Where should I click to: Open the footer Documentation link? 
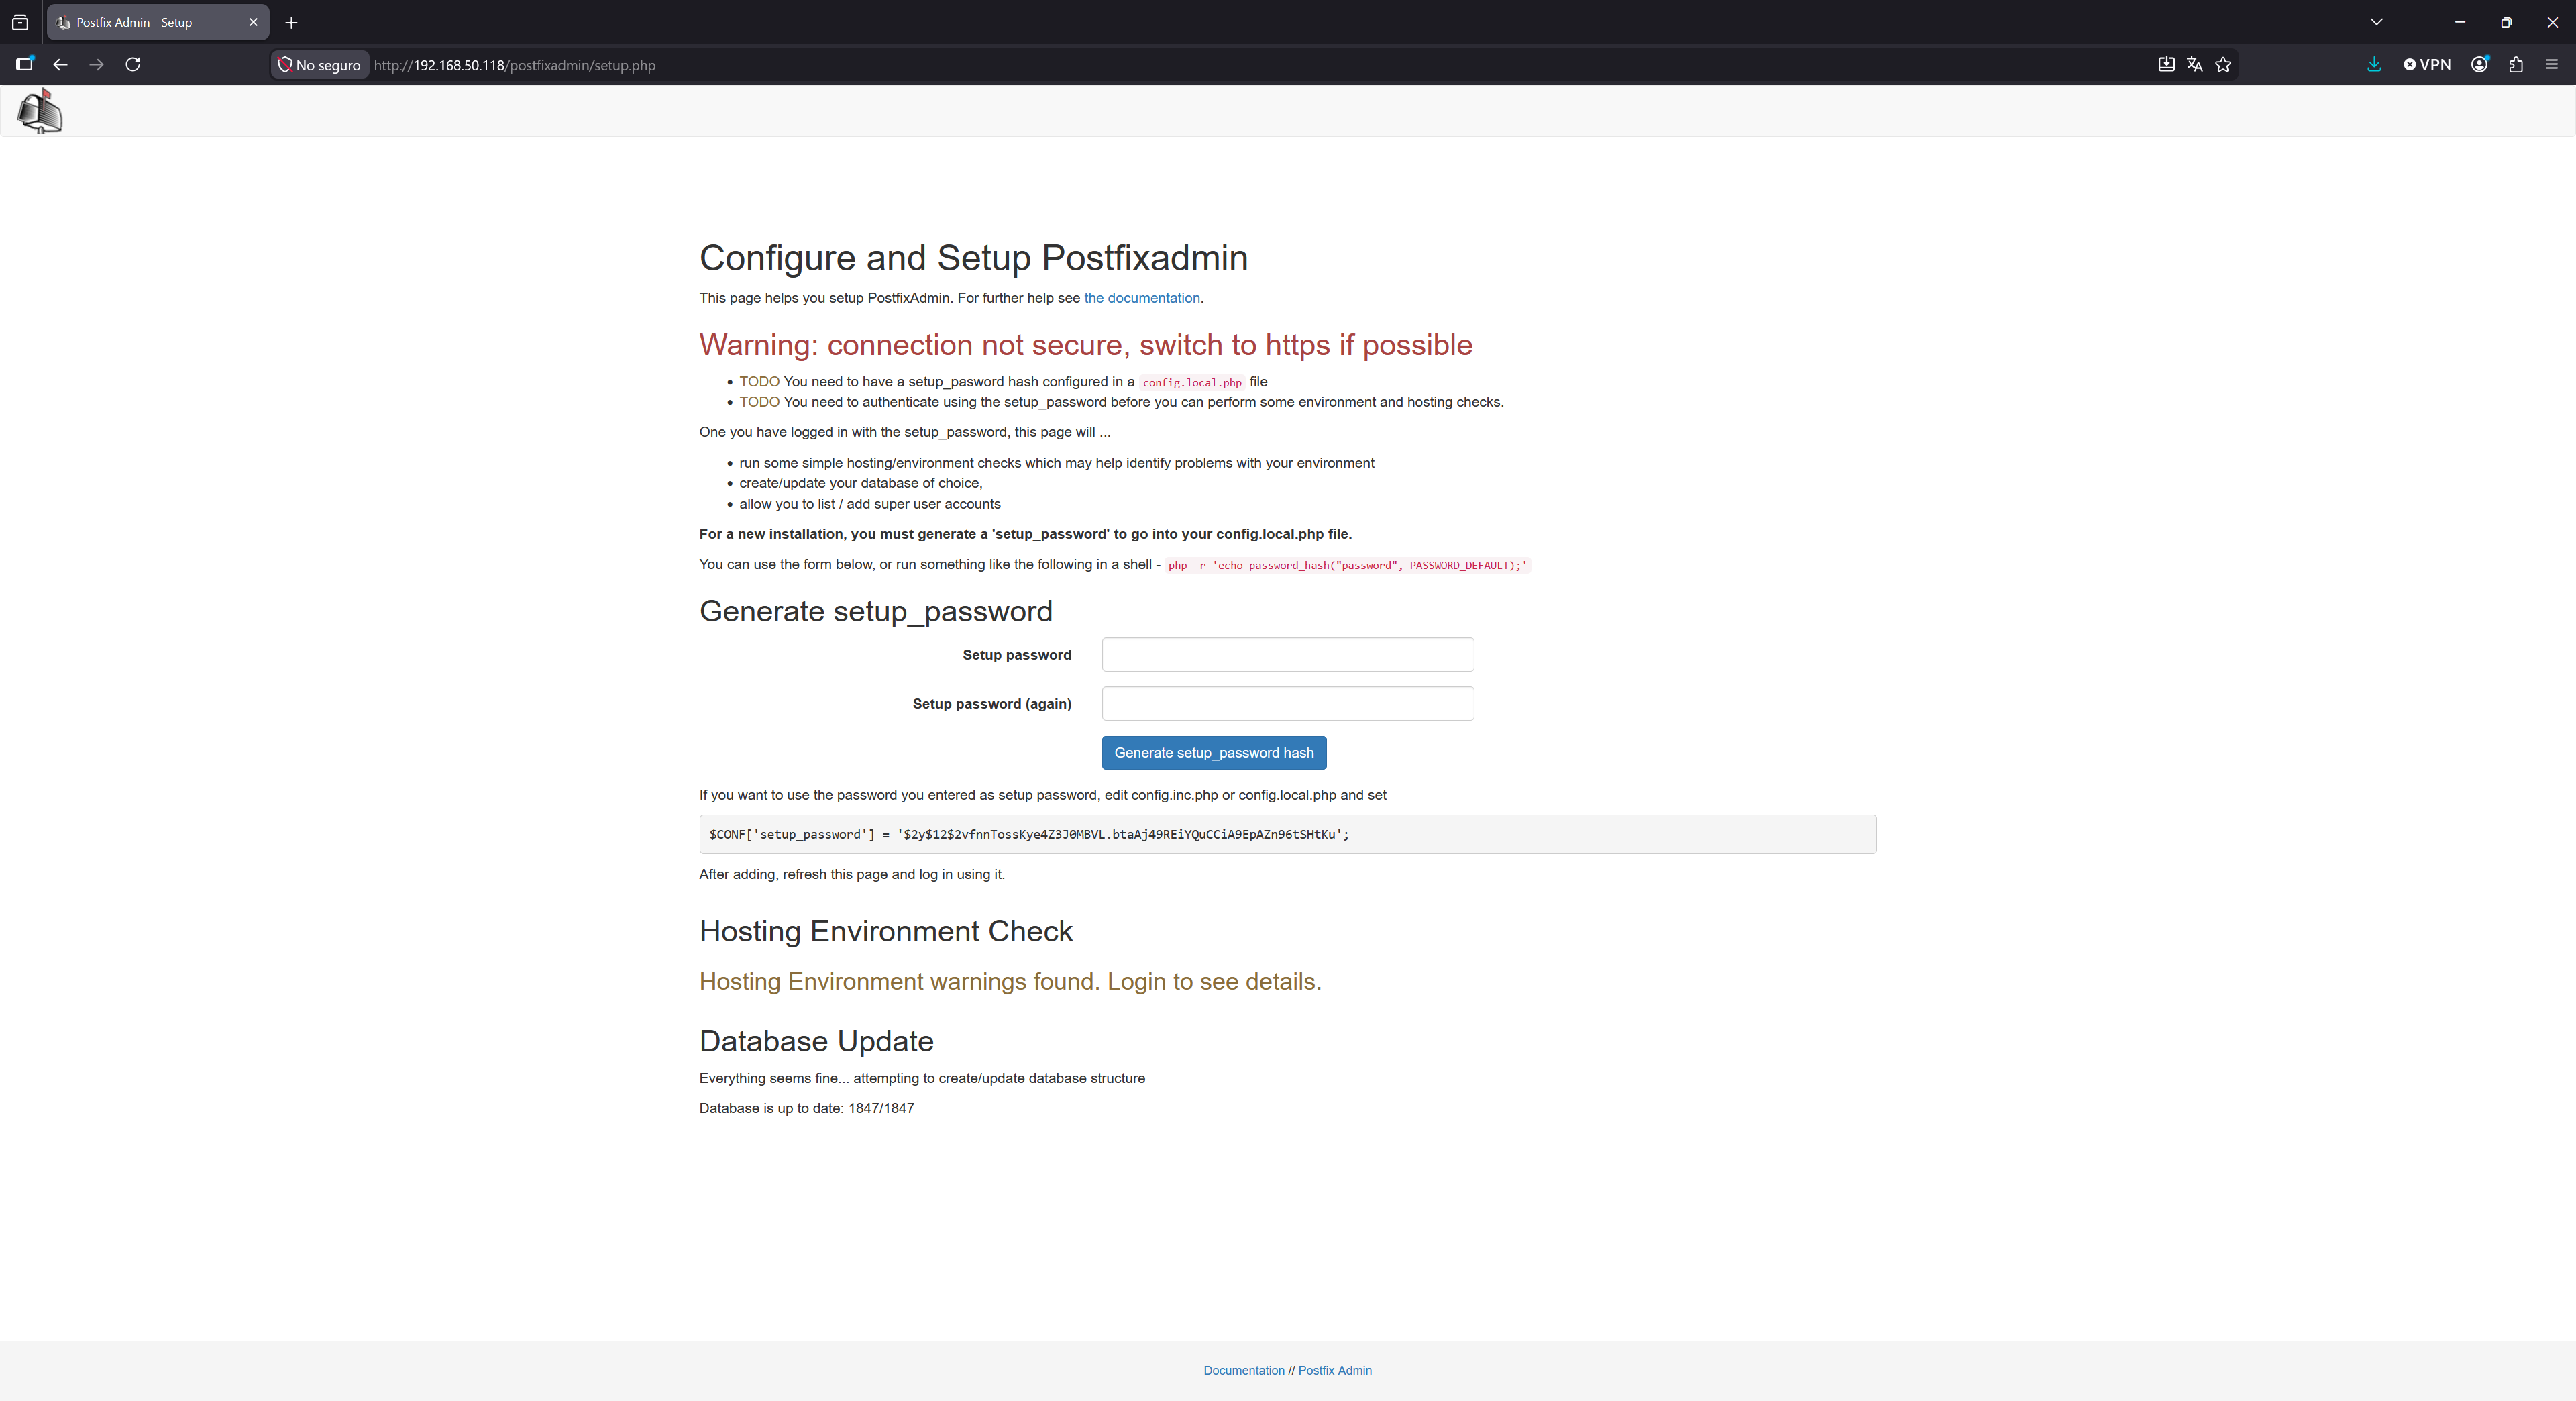pyautogui.click(x=1244, y=1370)
